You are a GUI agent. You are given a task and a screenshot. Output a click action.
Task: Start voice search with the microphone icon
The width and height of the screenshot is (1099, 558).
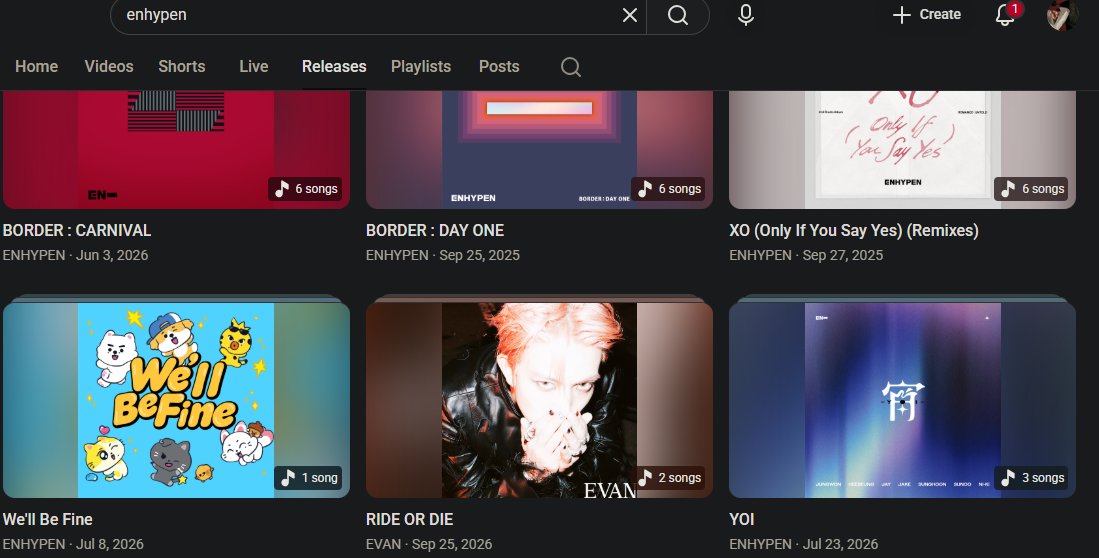pyautogui.click(x=746, y=15)
